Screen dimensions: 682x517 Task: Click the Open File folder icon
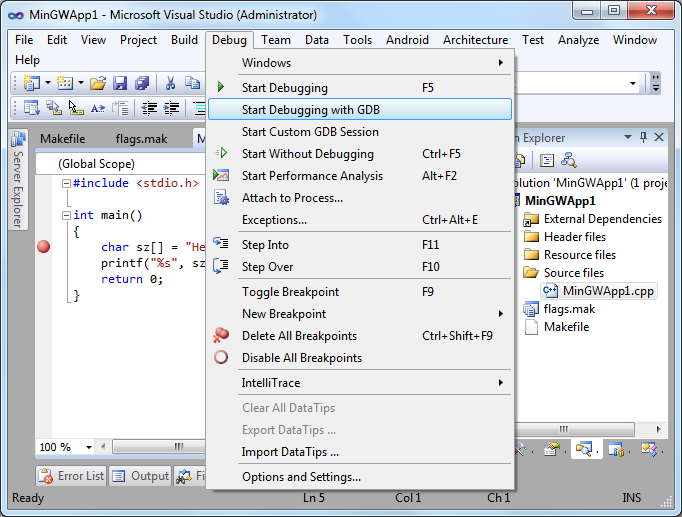point(98,83)
